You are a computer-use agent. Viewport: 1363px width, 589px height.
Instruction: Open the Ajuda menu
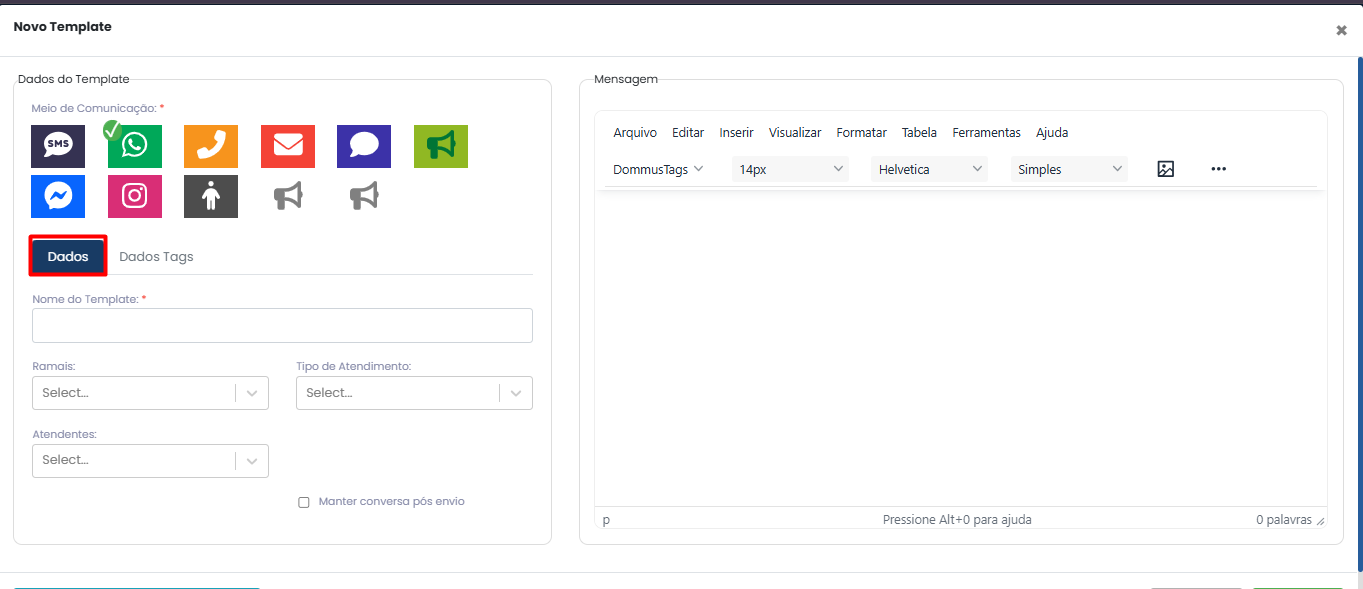click(x=1052, y=132)
